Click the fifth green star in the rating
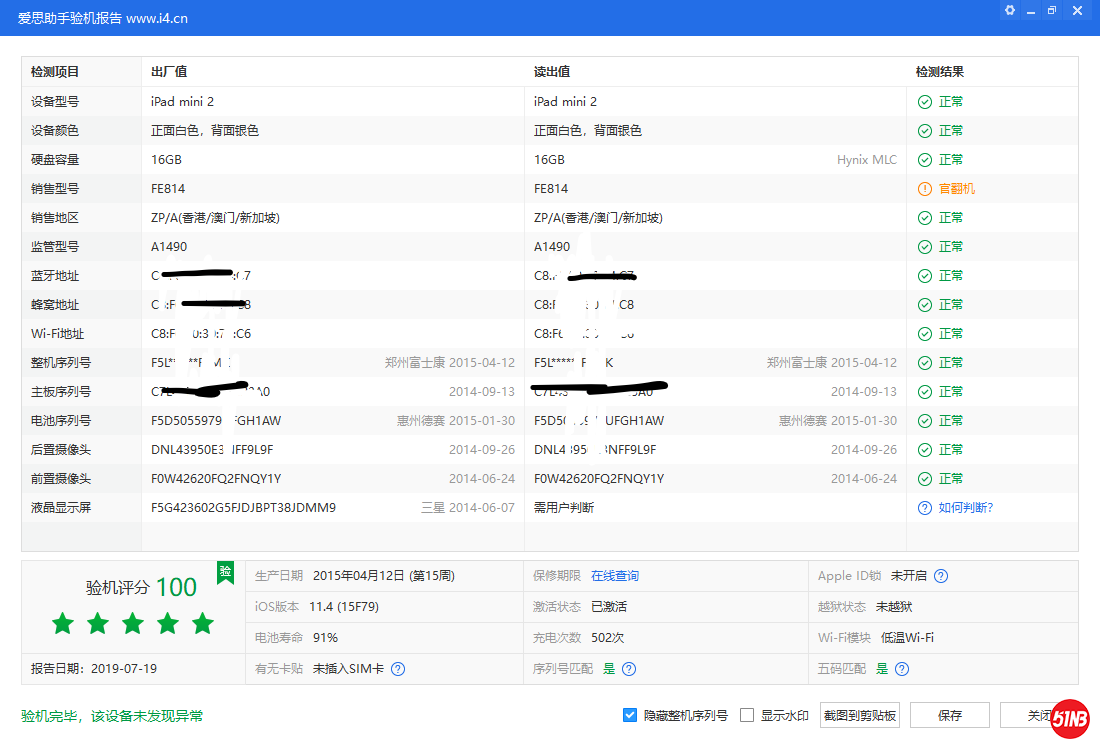This screenshot has height=749, width=1100. click(202, 623)
